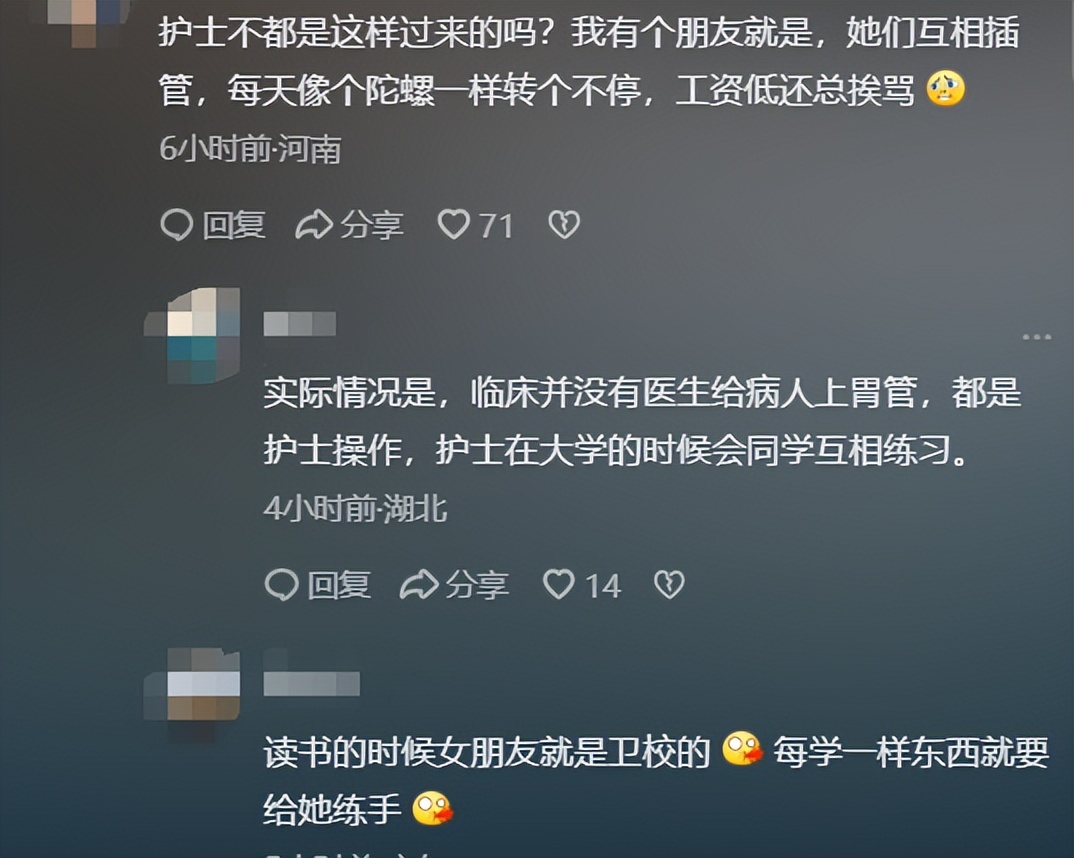Open three-dot more options menu
1074x858 pixels.
(1036, 337)
